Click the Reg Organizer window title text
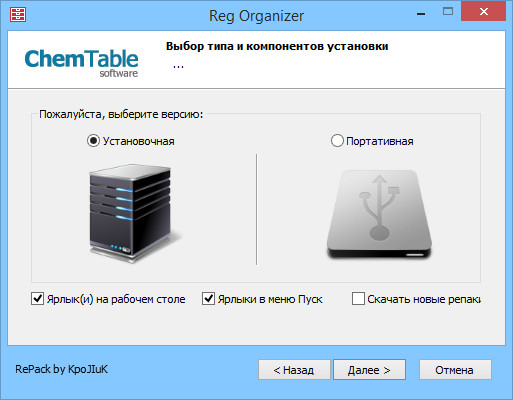Image resolution: width=513 pixels, height=400 pixels. coord(256,16)
